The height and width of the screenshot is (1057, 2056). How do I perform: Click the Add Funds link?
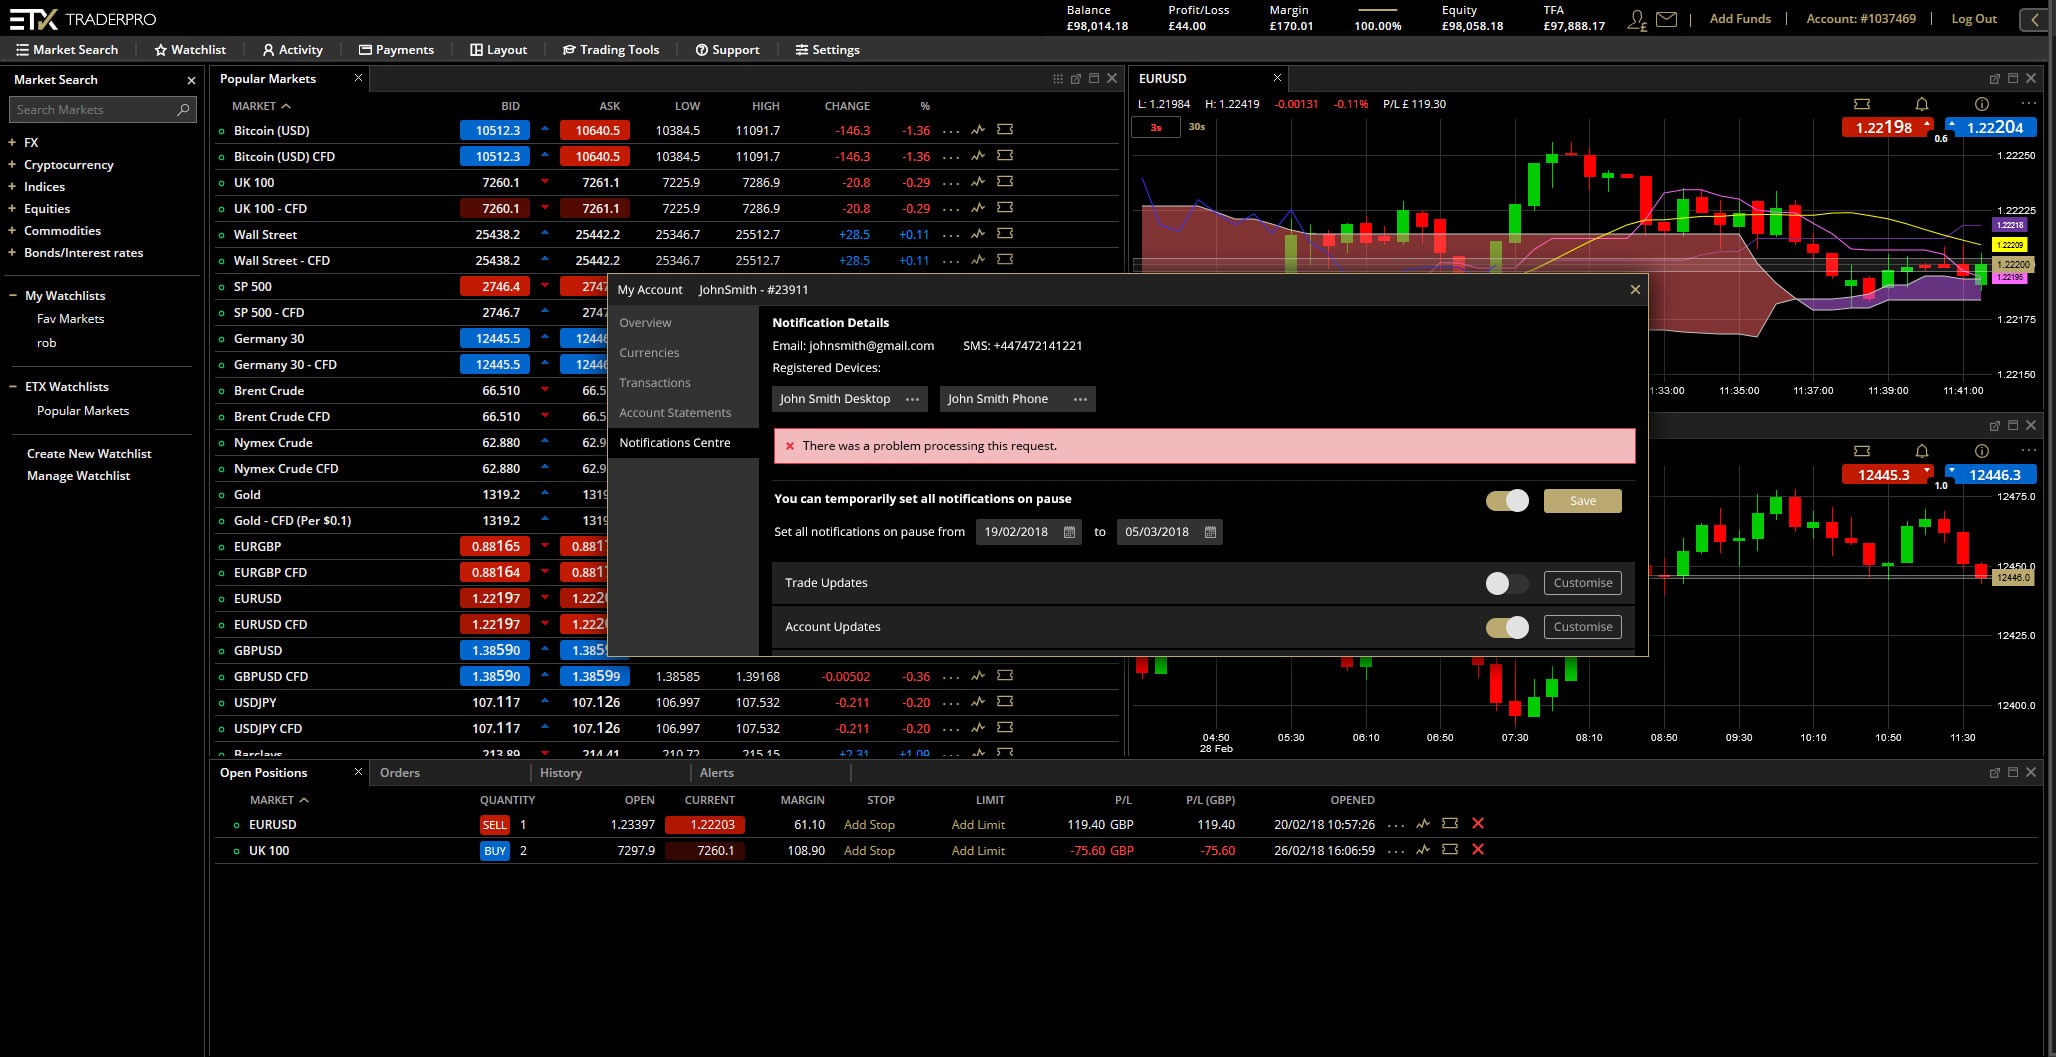click(1740, 19)
